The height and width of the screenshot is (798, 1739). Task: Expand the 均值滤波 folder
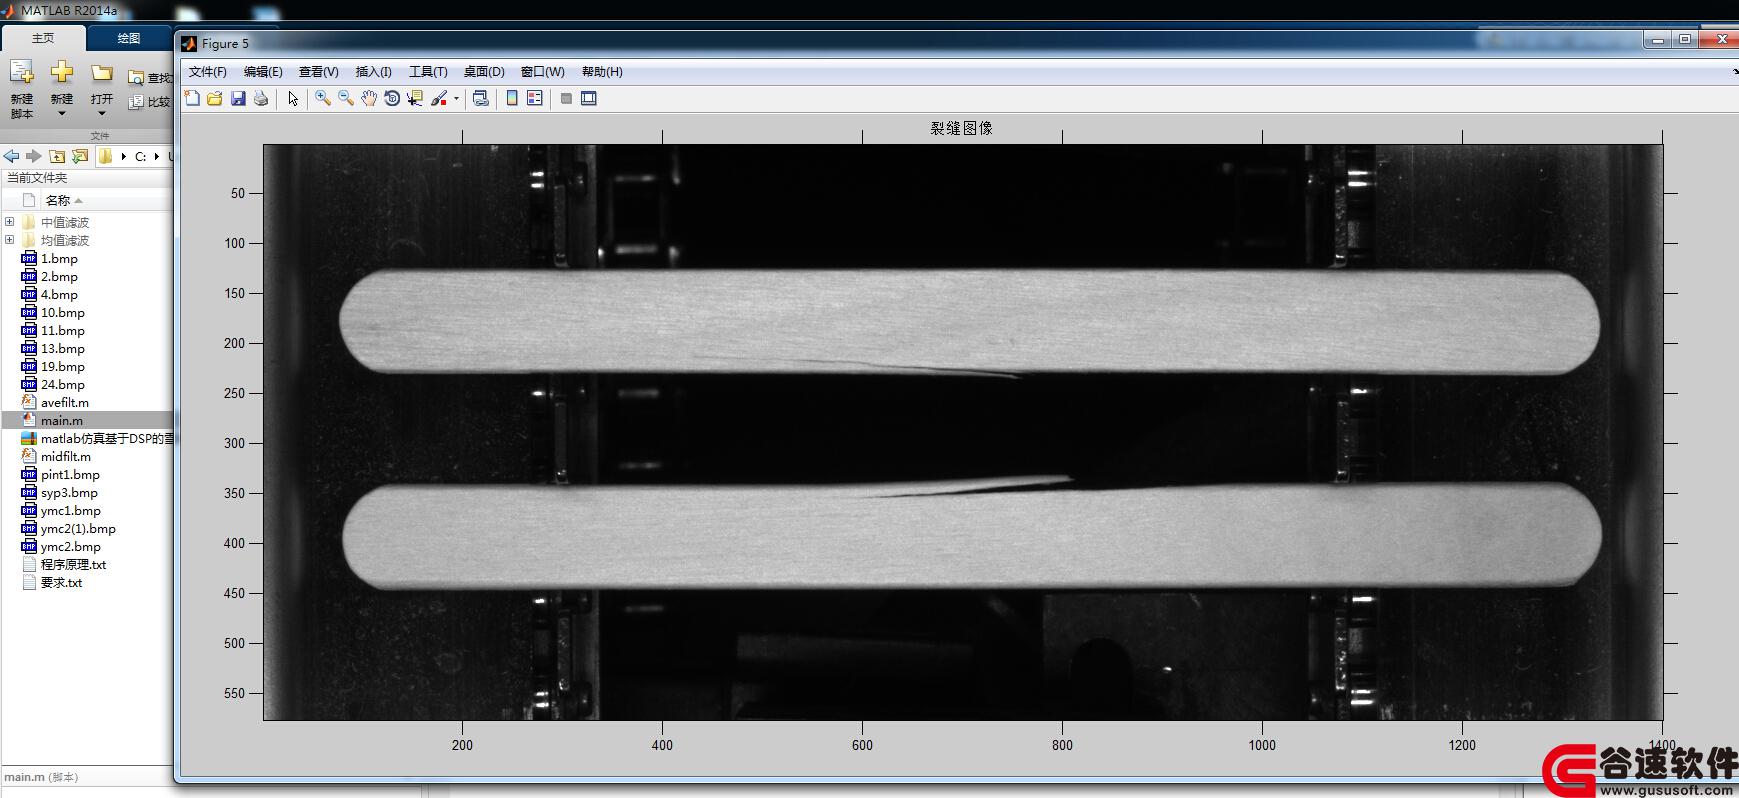click(10, 240)
